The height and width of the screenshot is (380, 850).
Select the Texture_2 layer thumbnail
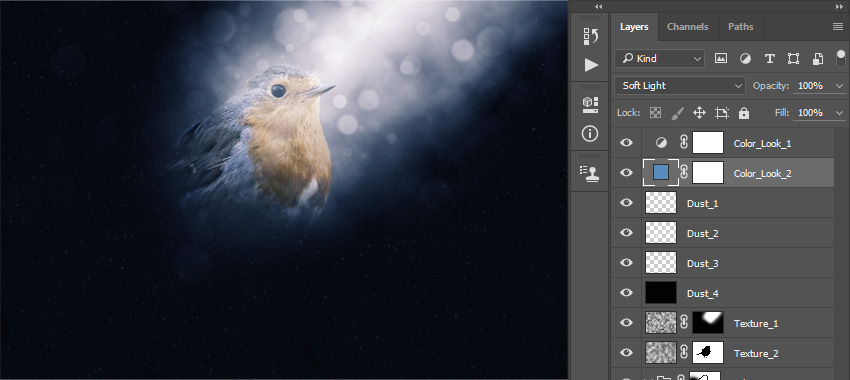tap(661, 353)
